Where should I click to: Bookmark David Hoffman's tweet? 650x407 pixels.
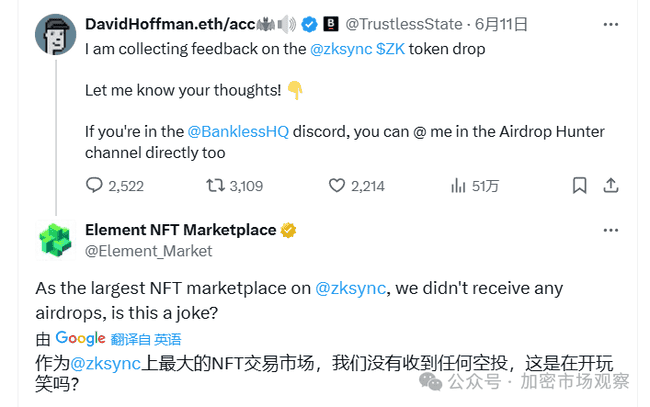579,185
